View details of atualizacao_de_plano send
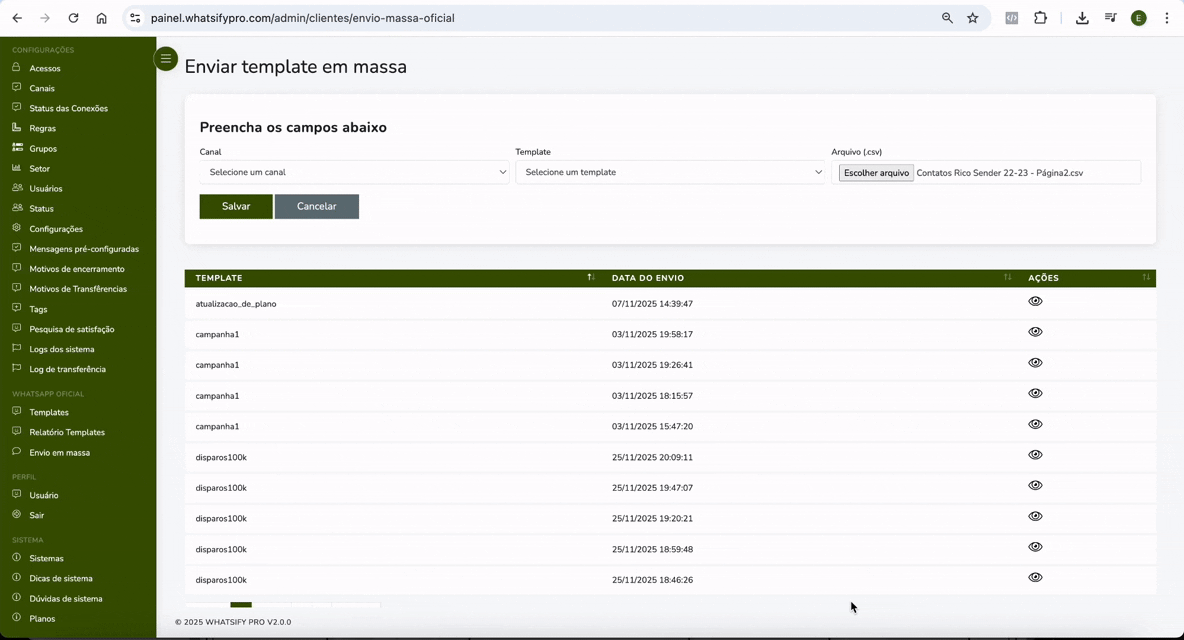Screen dimensions: 1184x640 click(1035, 301)
